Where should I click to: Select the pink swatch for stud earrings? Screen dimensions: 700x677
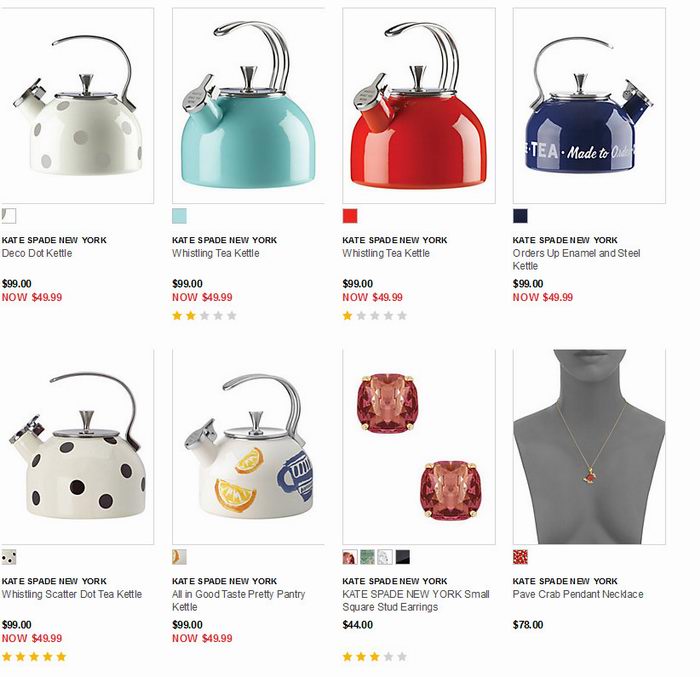tap(350, 557)
